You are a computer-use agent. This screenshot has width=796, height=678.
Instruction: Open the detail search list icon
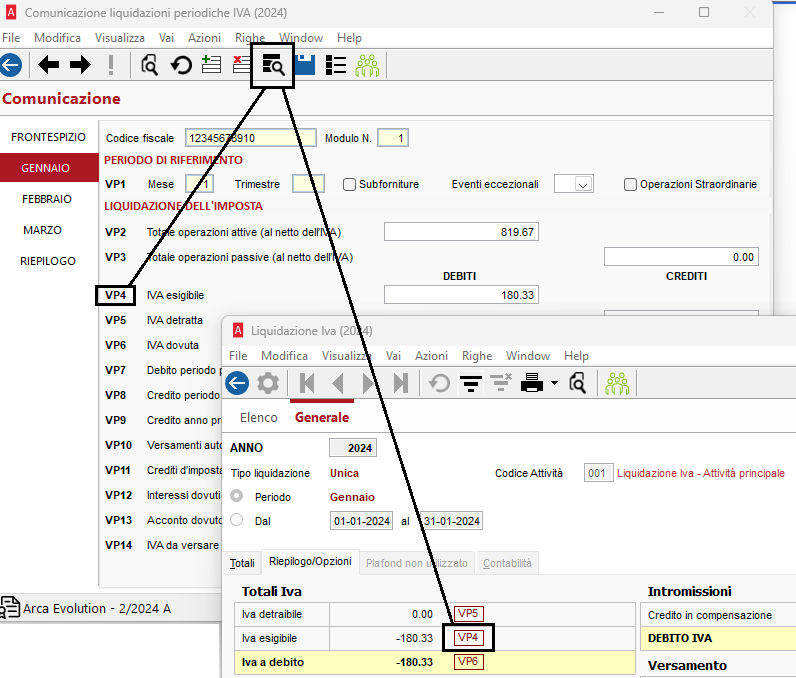click(273, 65)
